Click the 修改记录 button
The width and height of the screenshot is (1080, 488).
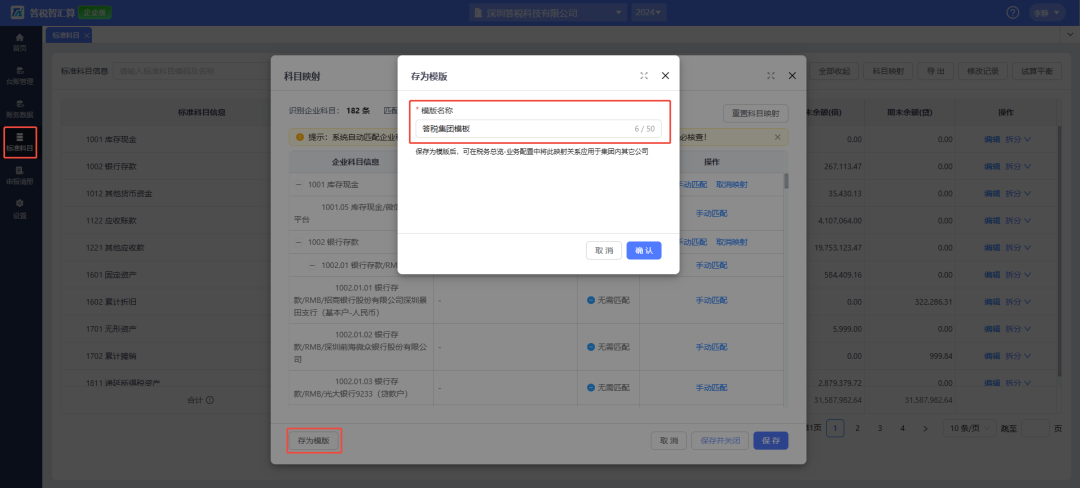(x=984, y=71)
